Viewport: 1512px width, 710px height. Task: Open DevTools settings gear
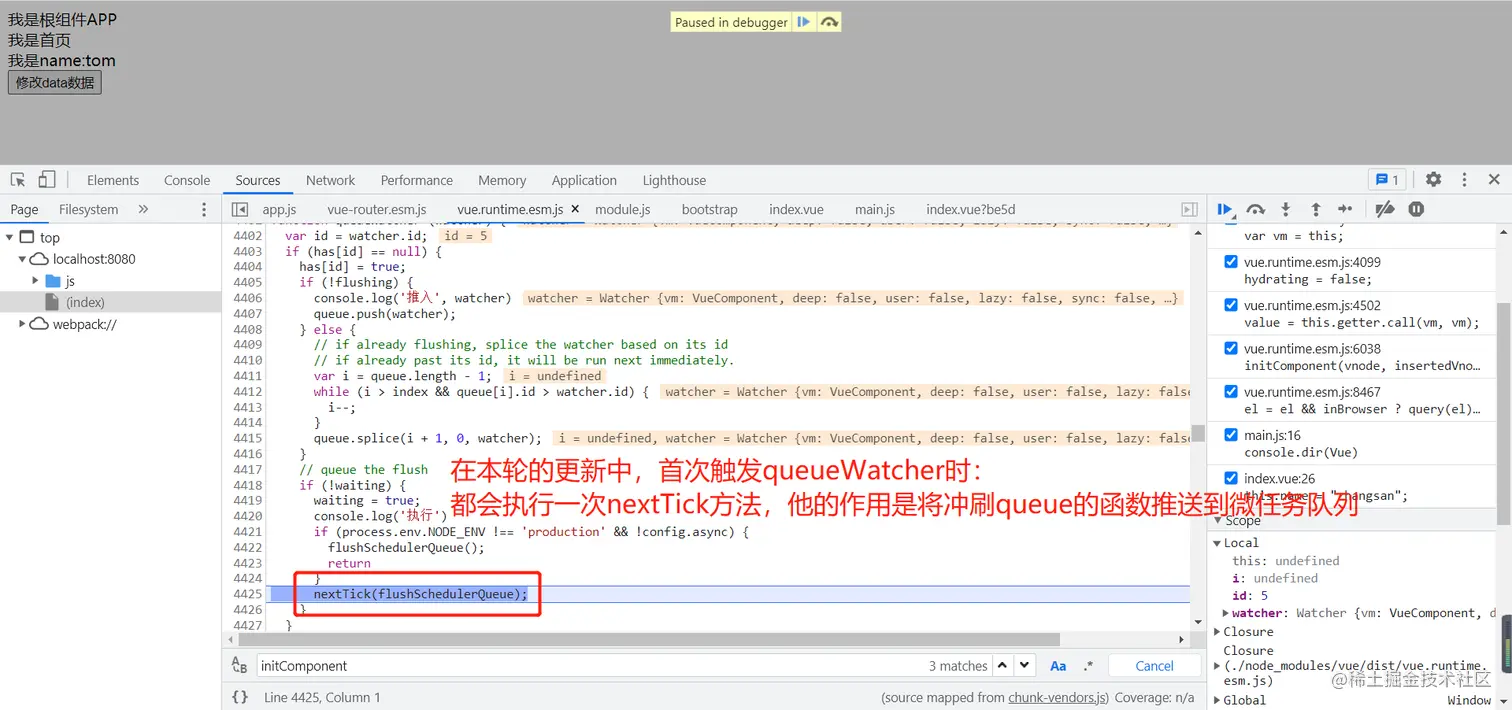tap(1433, 180)
